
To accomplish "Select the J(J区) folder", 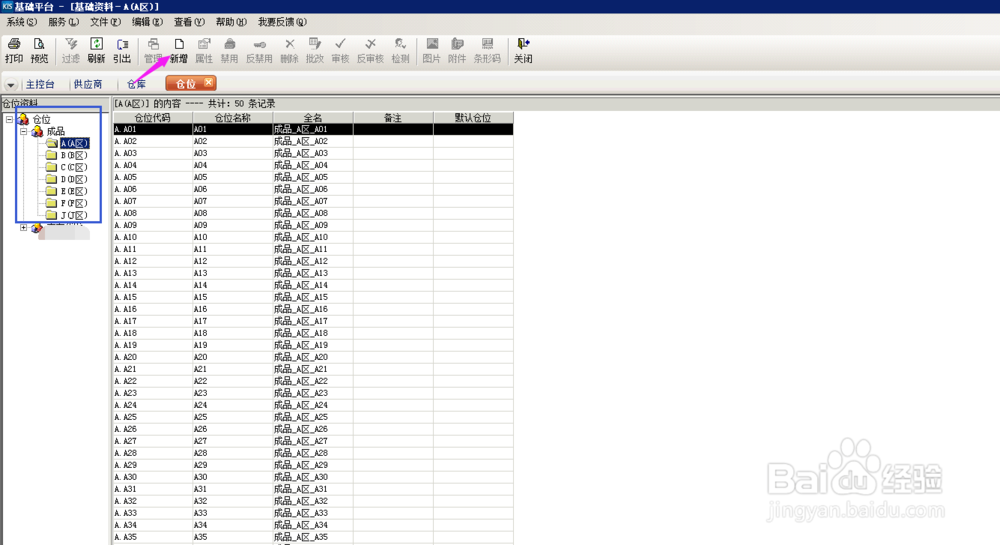I will 74,215.
